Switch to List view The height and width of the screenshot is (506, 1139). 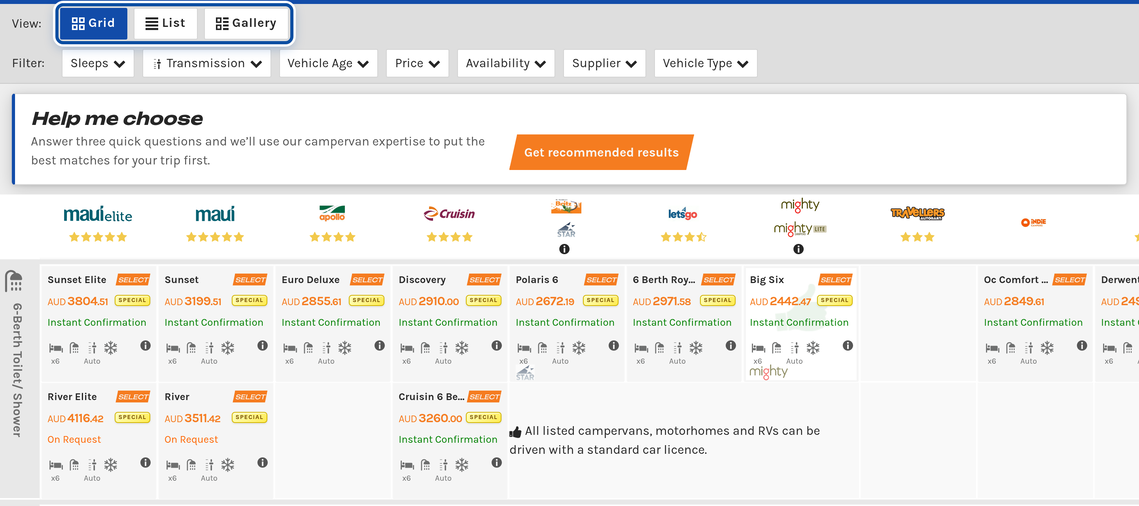(166, 23)
